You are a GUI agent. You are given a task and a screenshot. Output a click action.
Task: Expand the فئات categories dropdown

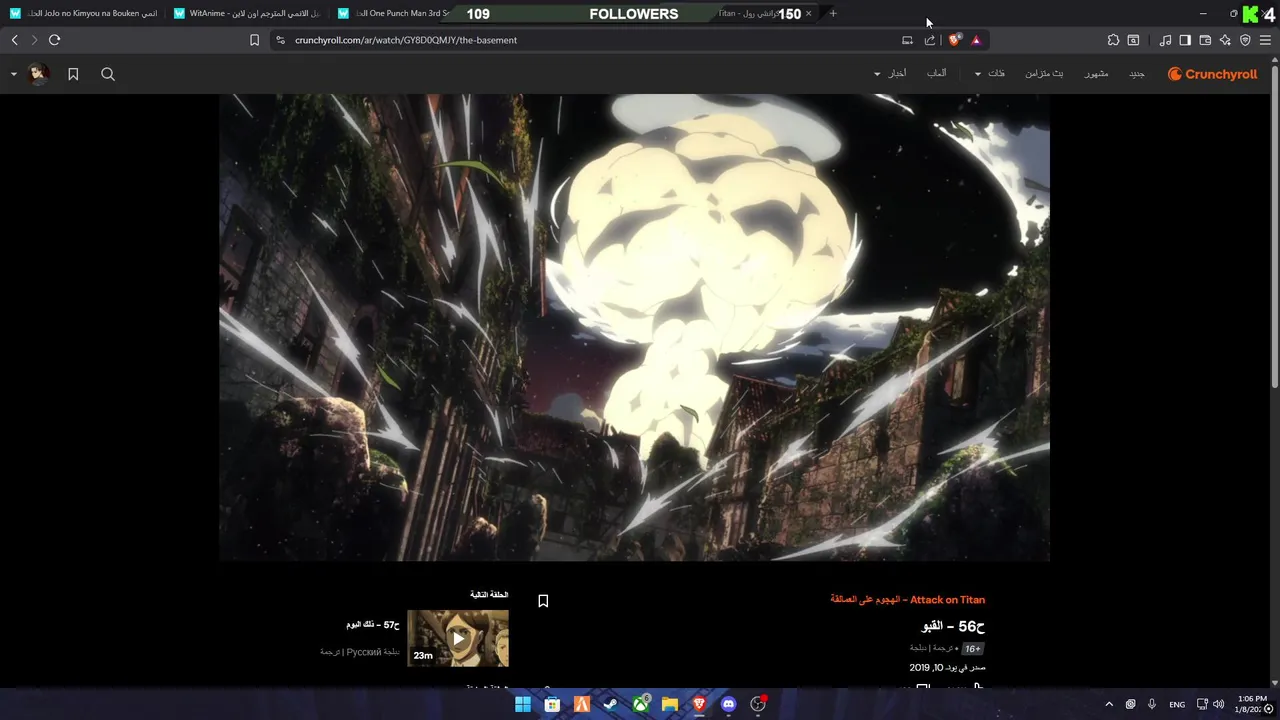point(990,74)
